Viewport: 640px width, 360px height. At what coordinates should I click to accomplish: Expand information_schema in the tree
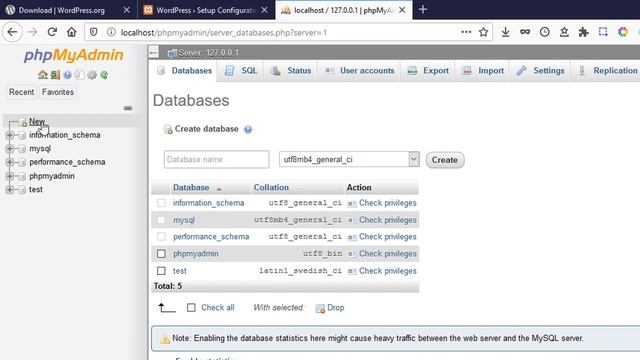coord(10,135)
